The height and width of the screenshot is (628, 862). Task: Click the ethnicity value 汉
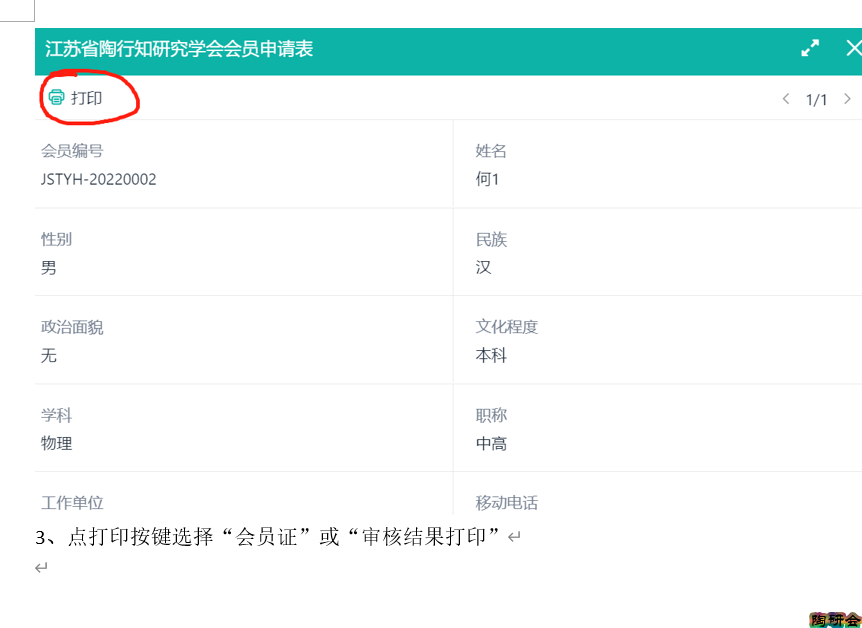pos(483,268)
